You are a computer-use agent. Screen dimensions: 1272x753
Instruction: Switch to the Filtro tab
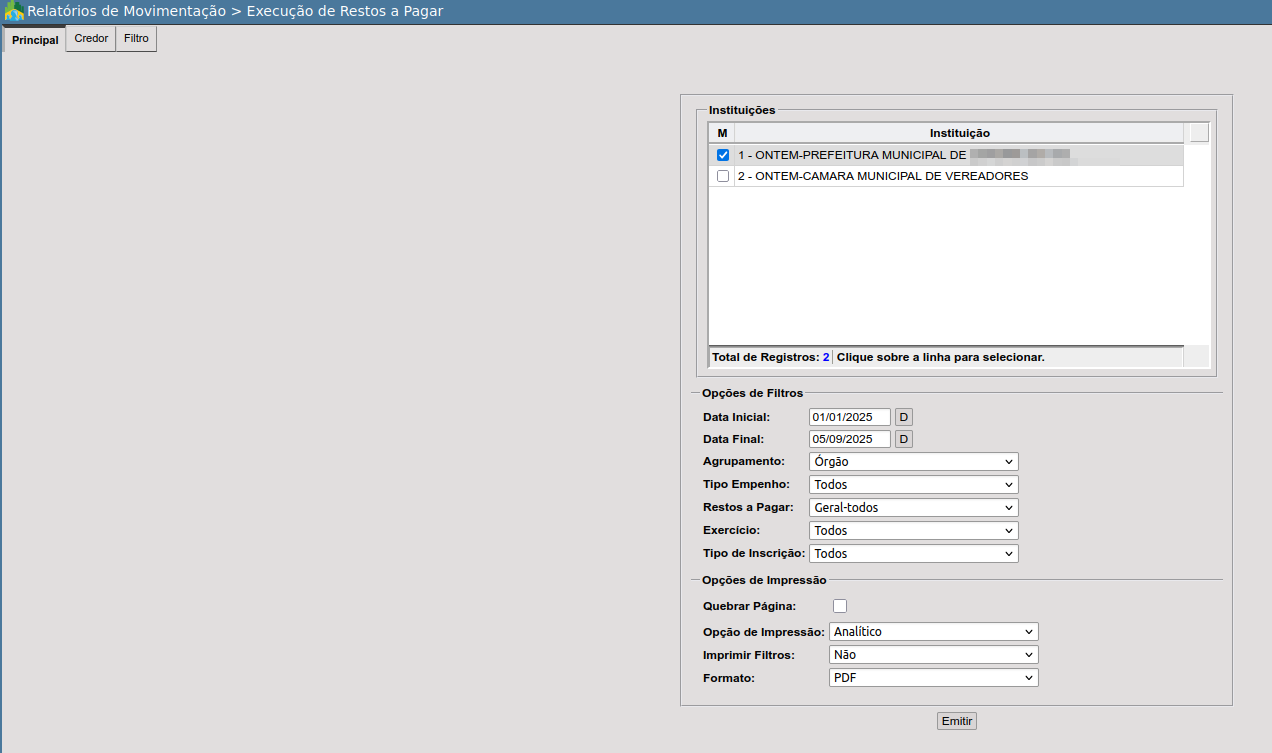click(136, 38)
